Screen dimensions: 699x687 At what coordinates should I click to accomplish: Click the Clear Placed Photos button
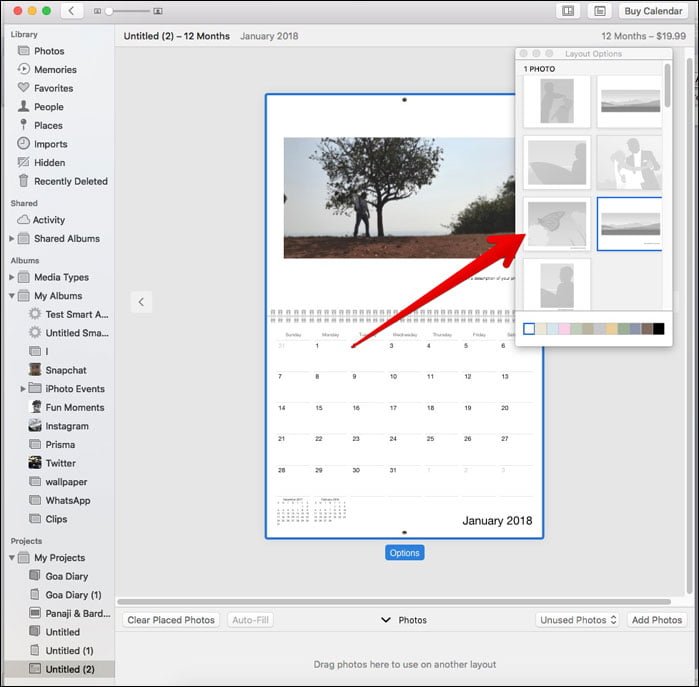pos(171,620)
